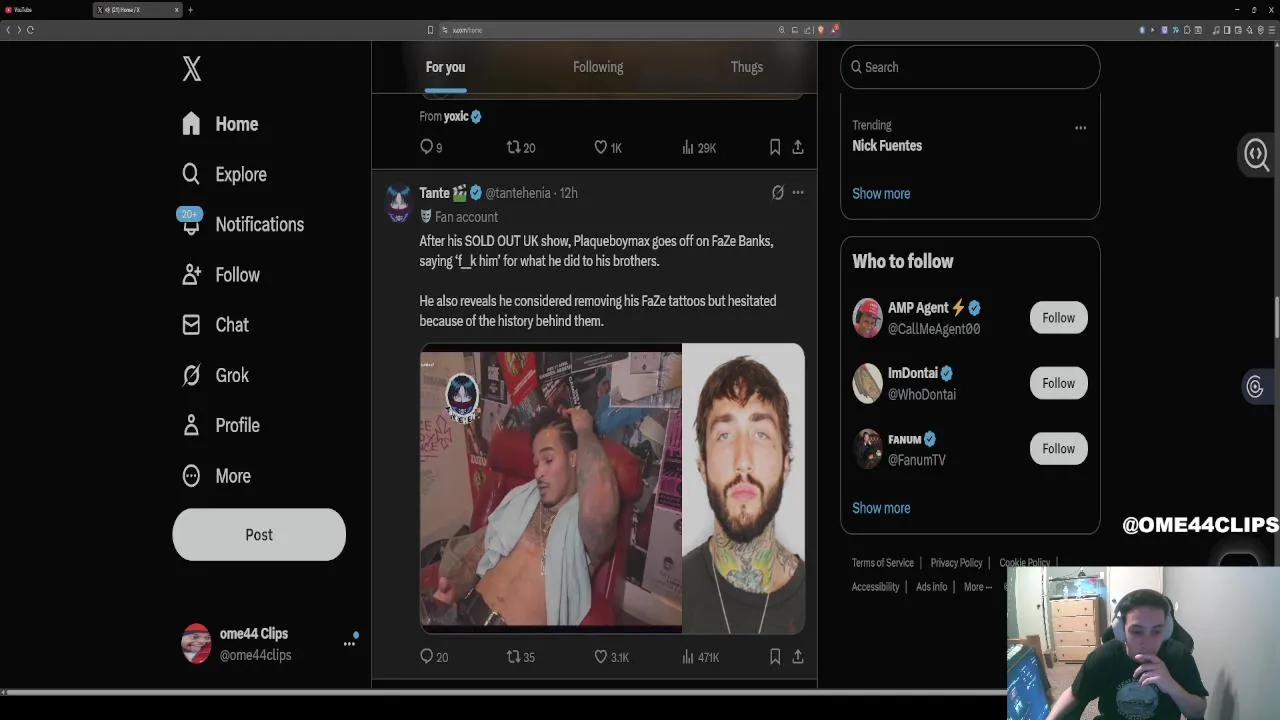Like Tante's post with 3.1K likes
This screenshot has height=720, width=1280.
click(x=611, y=657)
